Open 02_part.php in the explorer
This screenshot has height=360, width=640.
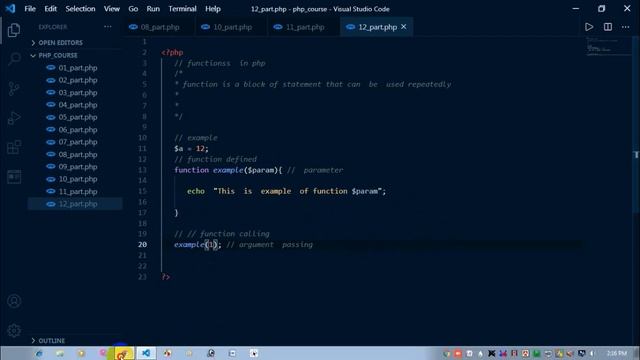coord(78,80)
